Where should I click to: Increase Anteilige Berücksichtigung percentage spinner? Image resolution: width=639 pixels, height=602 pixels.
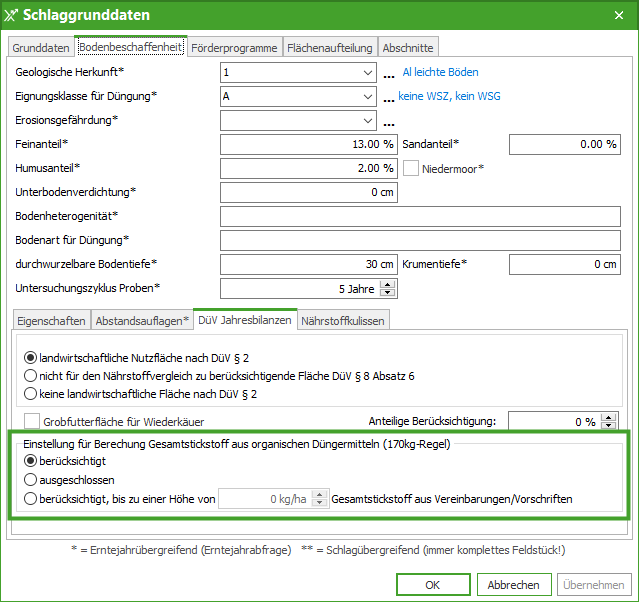coord(608,417)
